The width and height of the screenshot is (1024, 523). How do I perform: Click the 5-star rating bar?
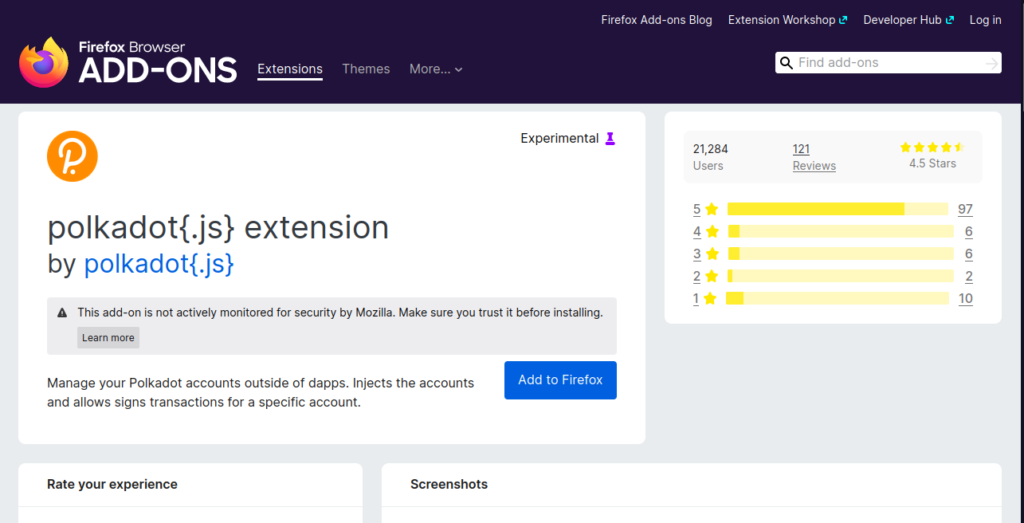837,209
